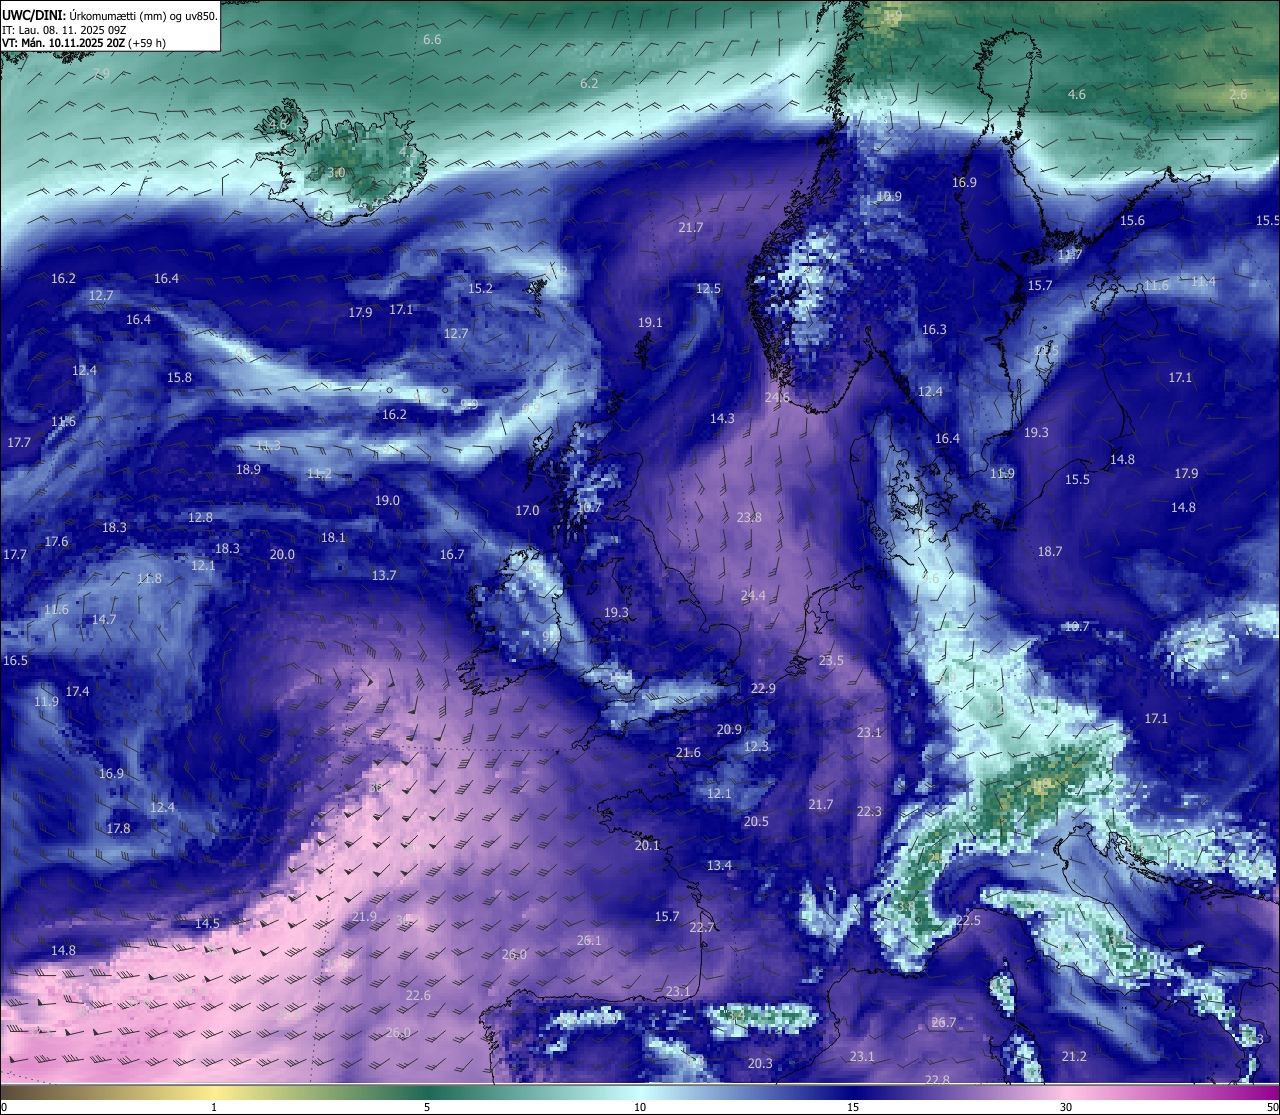Screen dimensions: 1280x1115
Task: Click the map value 20.1
Action: point(647,846)
